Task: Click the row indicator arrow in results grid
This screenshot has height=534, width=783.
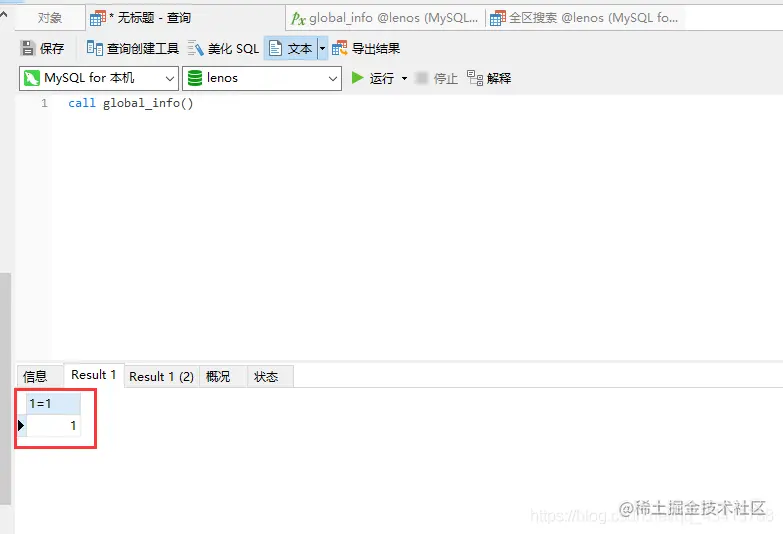Action: [21, 426]
